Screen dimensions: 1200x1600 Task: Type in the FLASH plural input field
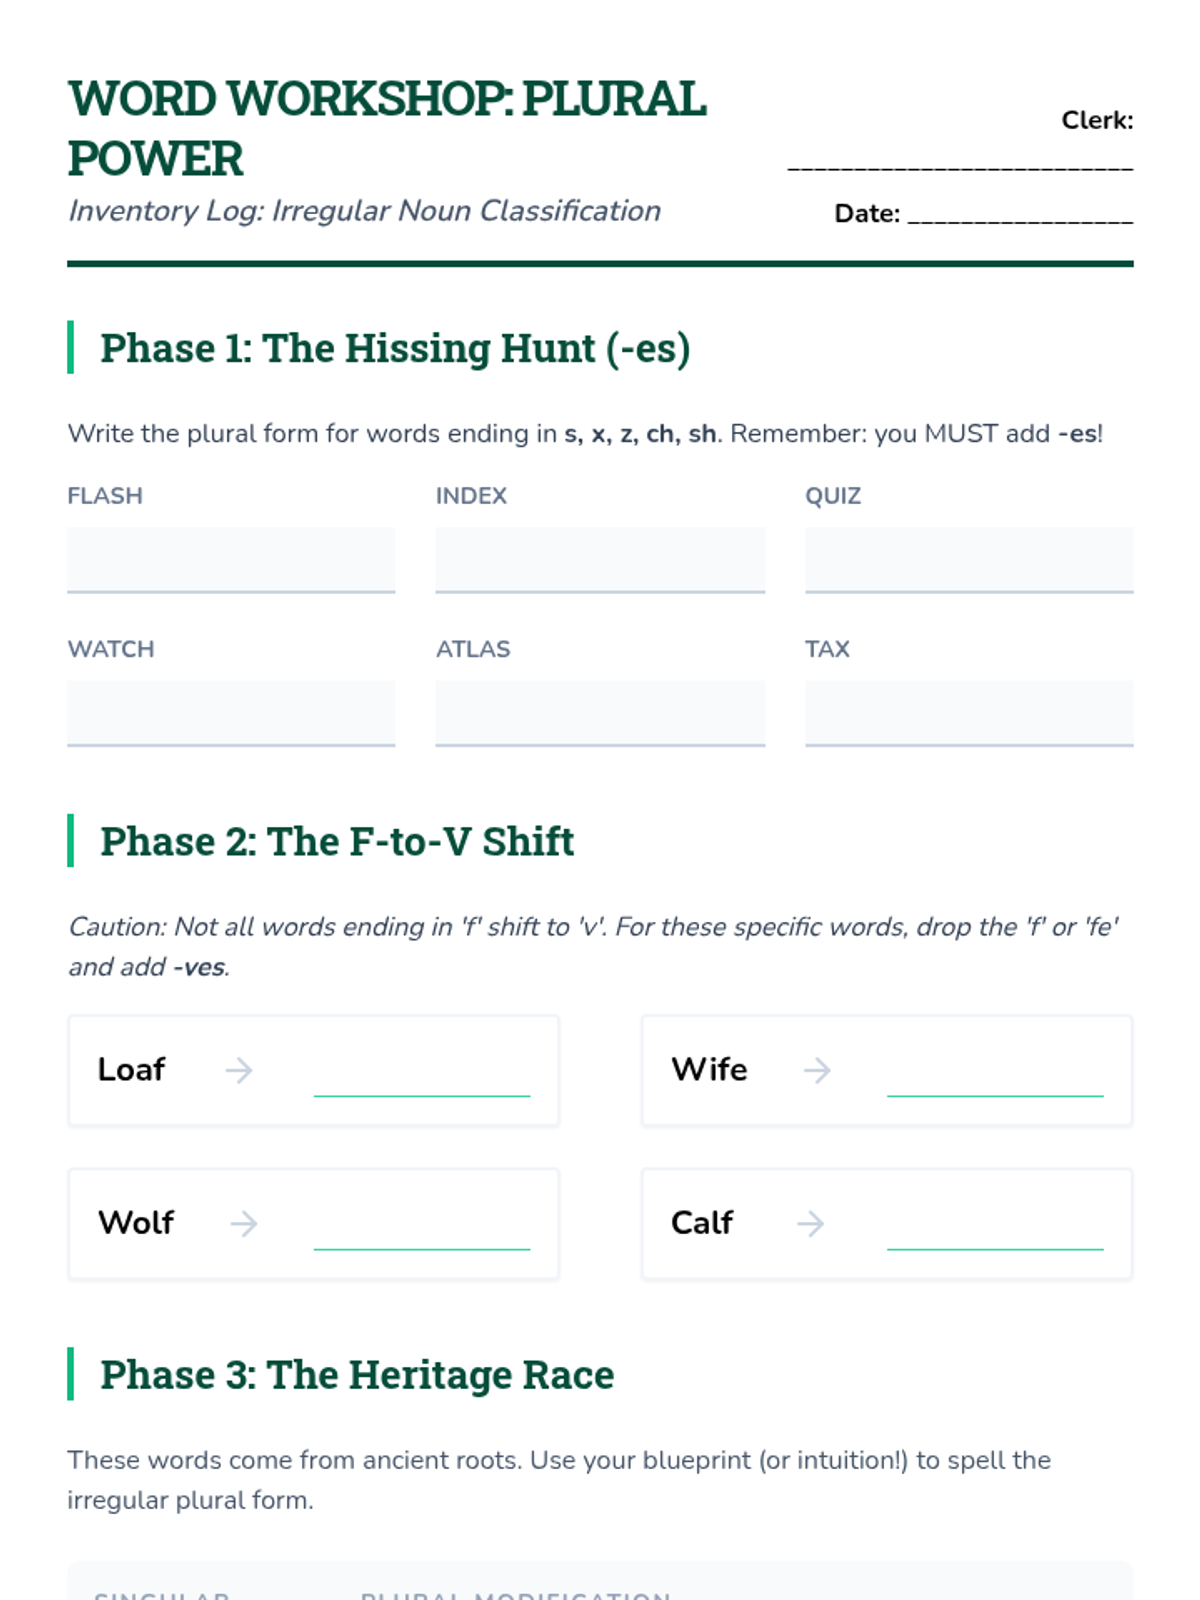coord(231,560)
